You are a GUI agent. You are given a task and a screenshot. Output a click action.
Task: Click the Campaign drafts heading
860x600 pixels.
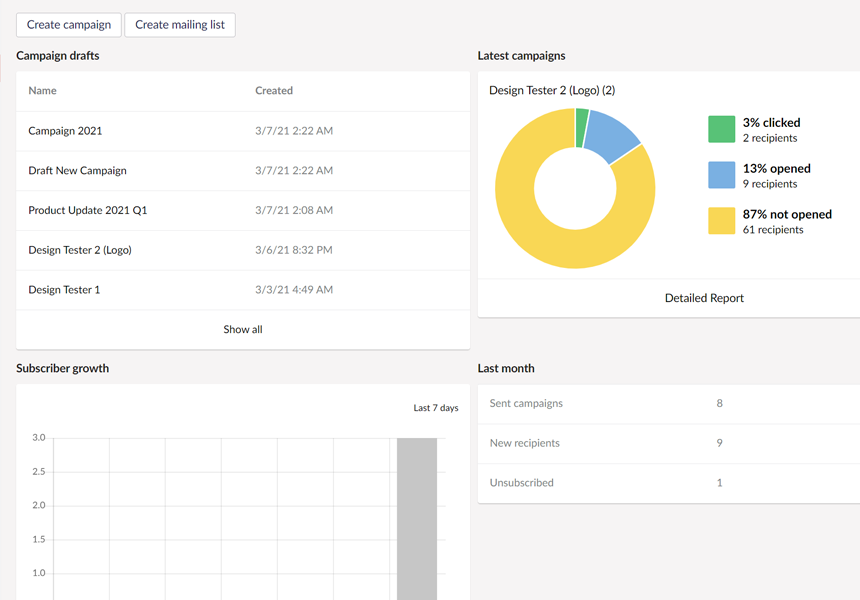click(58, 56)
